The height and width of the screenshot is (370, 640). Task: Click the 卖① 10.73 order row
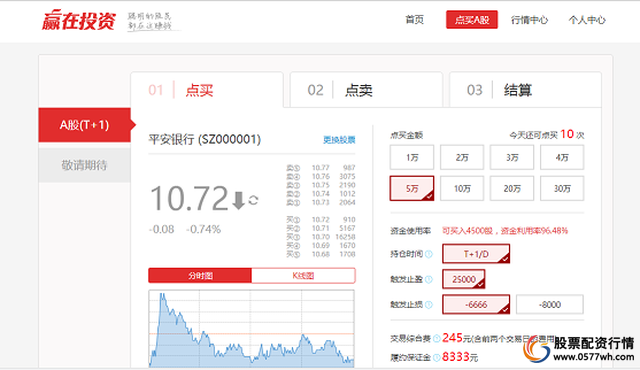click(320, 202)
